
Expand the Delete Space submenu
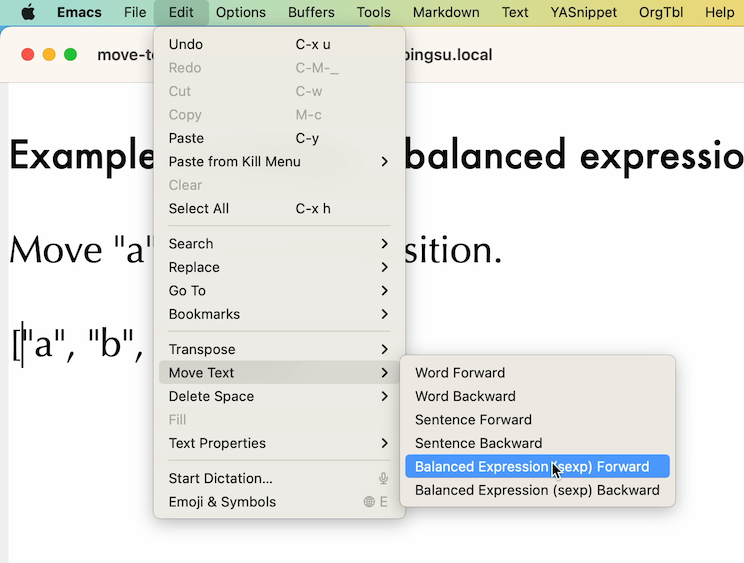[279, 396]
